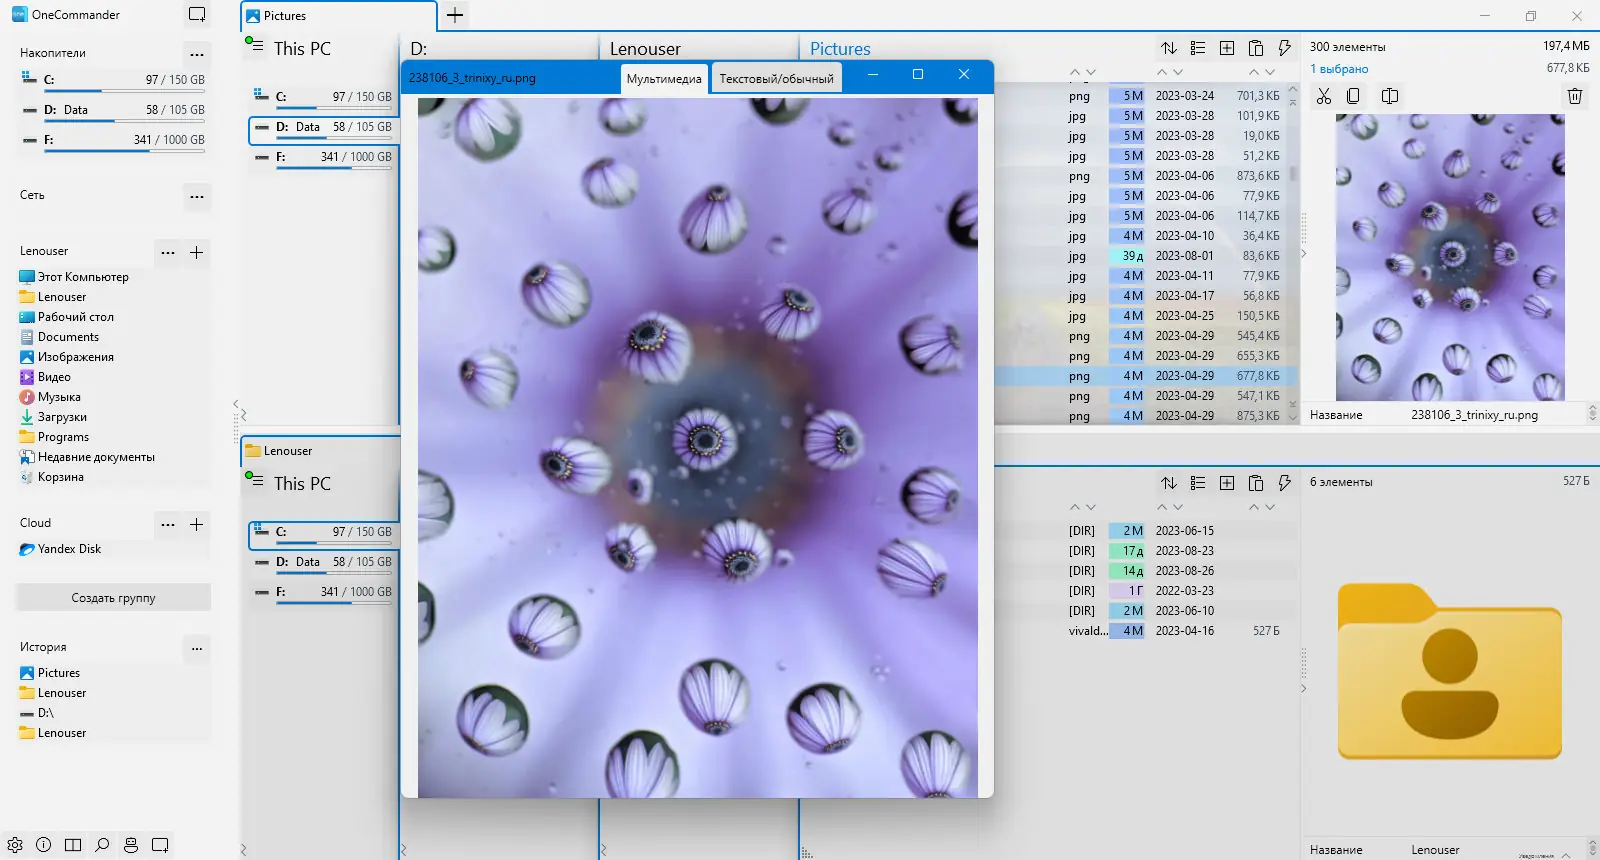Open Lenouser favorites group options menu

[168, 252]
